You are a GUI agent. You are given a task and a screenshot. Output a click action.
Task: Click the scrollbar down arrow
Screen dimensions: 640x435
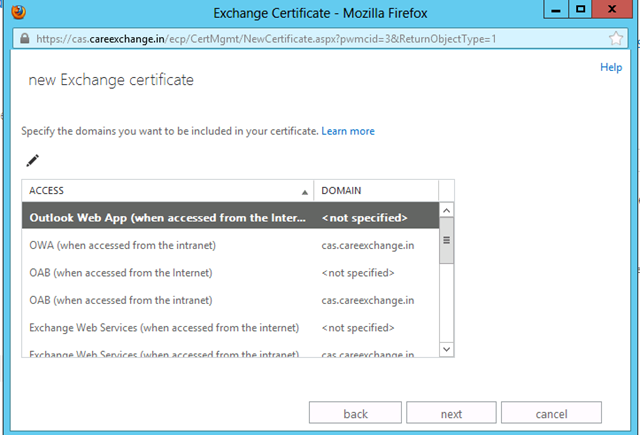[x=447, y=349]
